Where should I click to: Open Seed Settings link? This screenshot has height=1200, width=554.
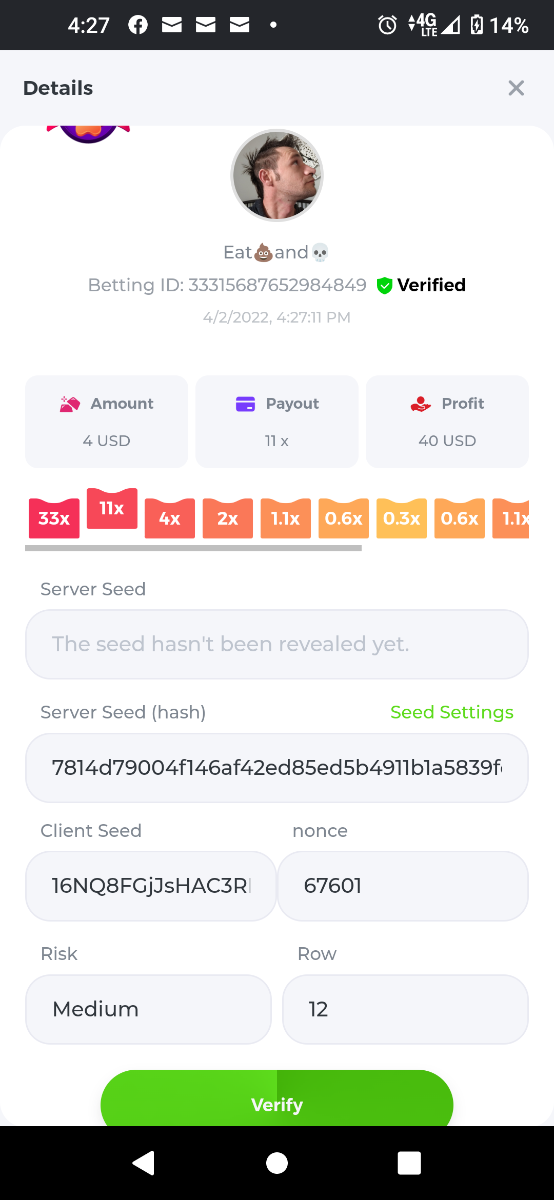click(452, 712)
